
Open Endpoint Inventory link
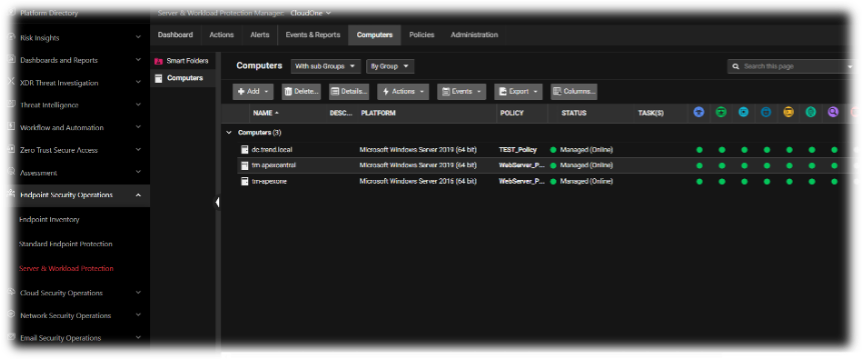click(49, 220)
